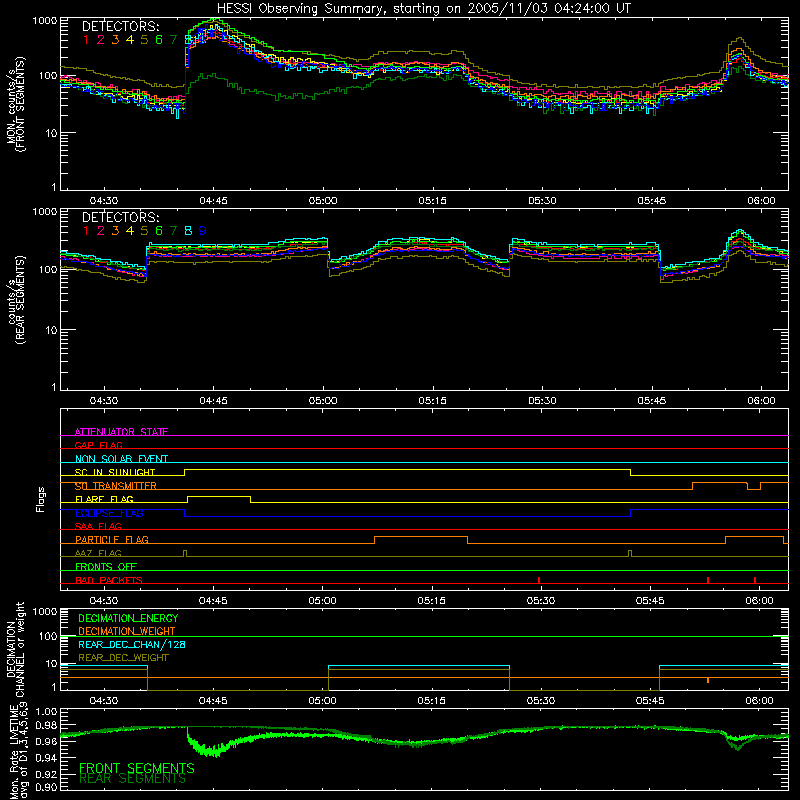Image resolution: width=800 pixels, height=800 pixels.
Task: Click the NON_SOLAR_EVENT flag label
Action: [121, 459]
